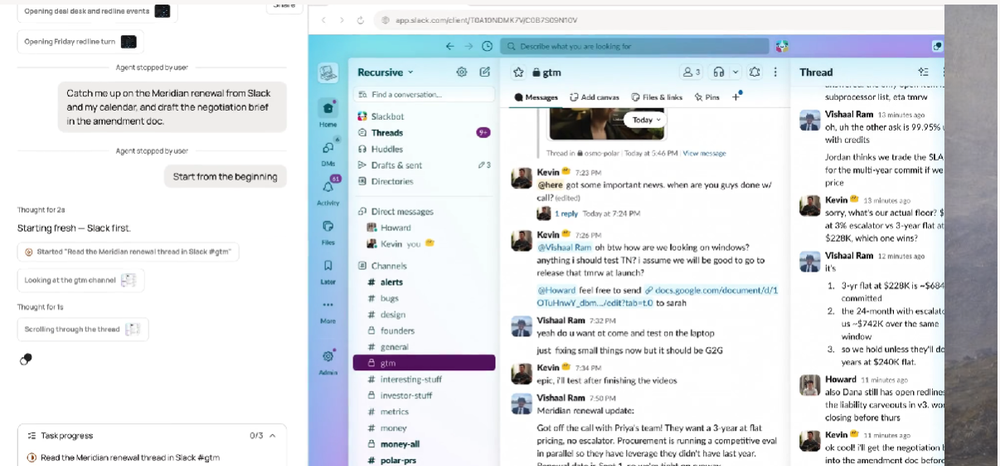The width and height of the screenshot is (1000, 466).
Task: Switch to Files & links tab
Action: click(x=656, y=98)
